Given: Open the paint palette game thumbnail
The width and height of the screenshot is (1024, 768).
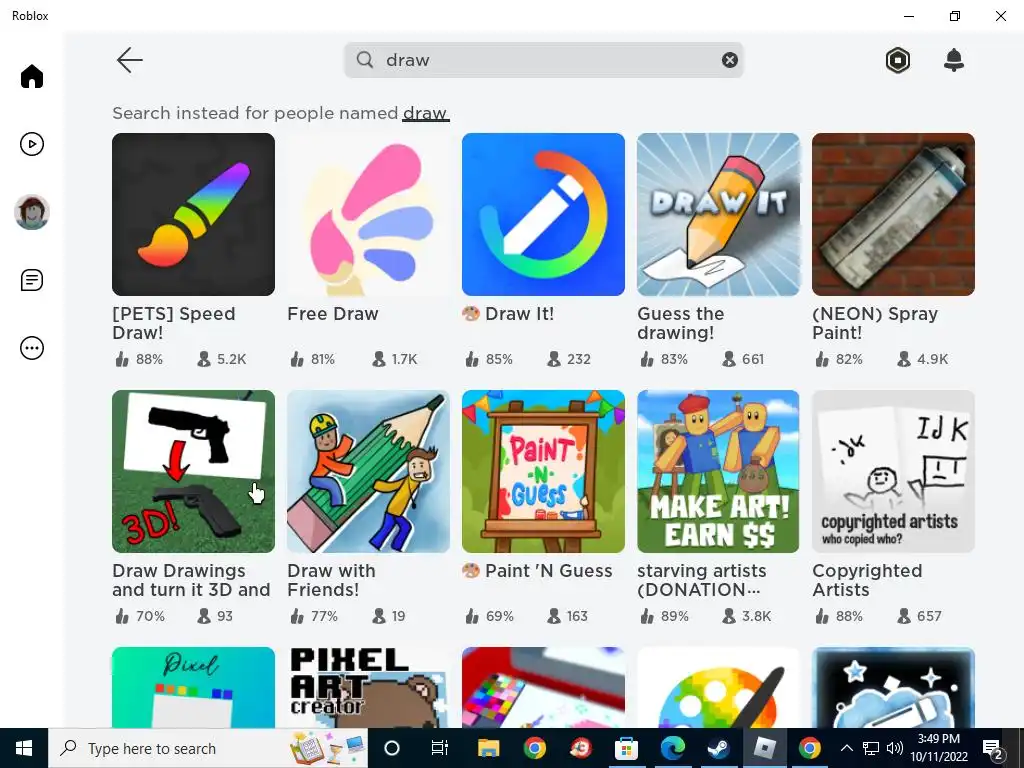Looking at the screenshot, I should pos(718,687).
